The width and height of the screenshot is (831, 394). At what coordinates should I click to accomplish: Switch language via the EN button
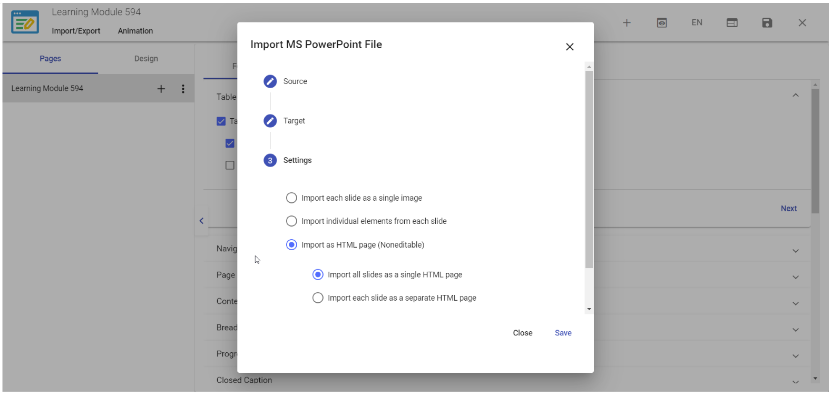point(697,23)
